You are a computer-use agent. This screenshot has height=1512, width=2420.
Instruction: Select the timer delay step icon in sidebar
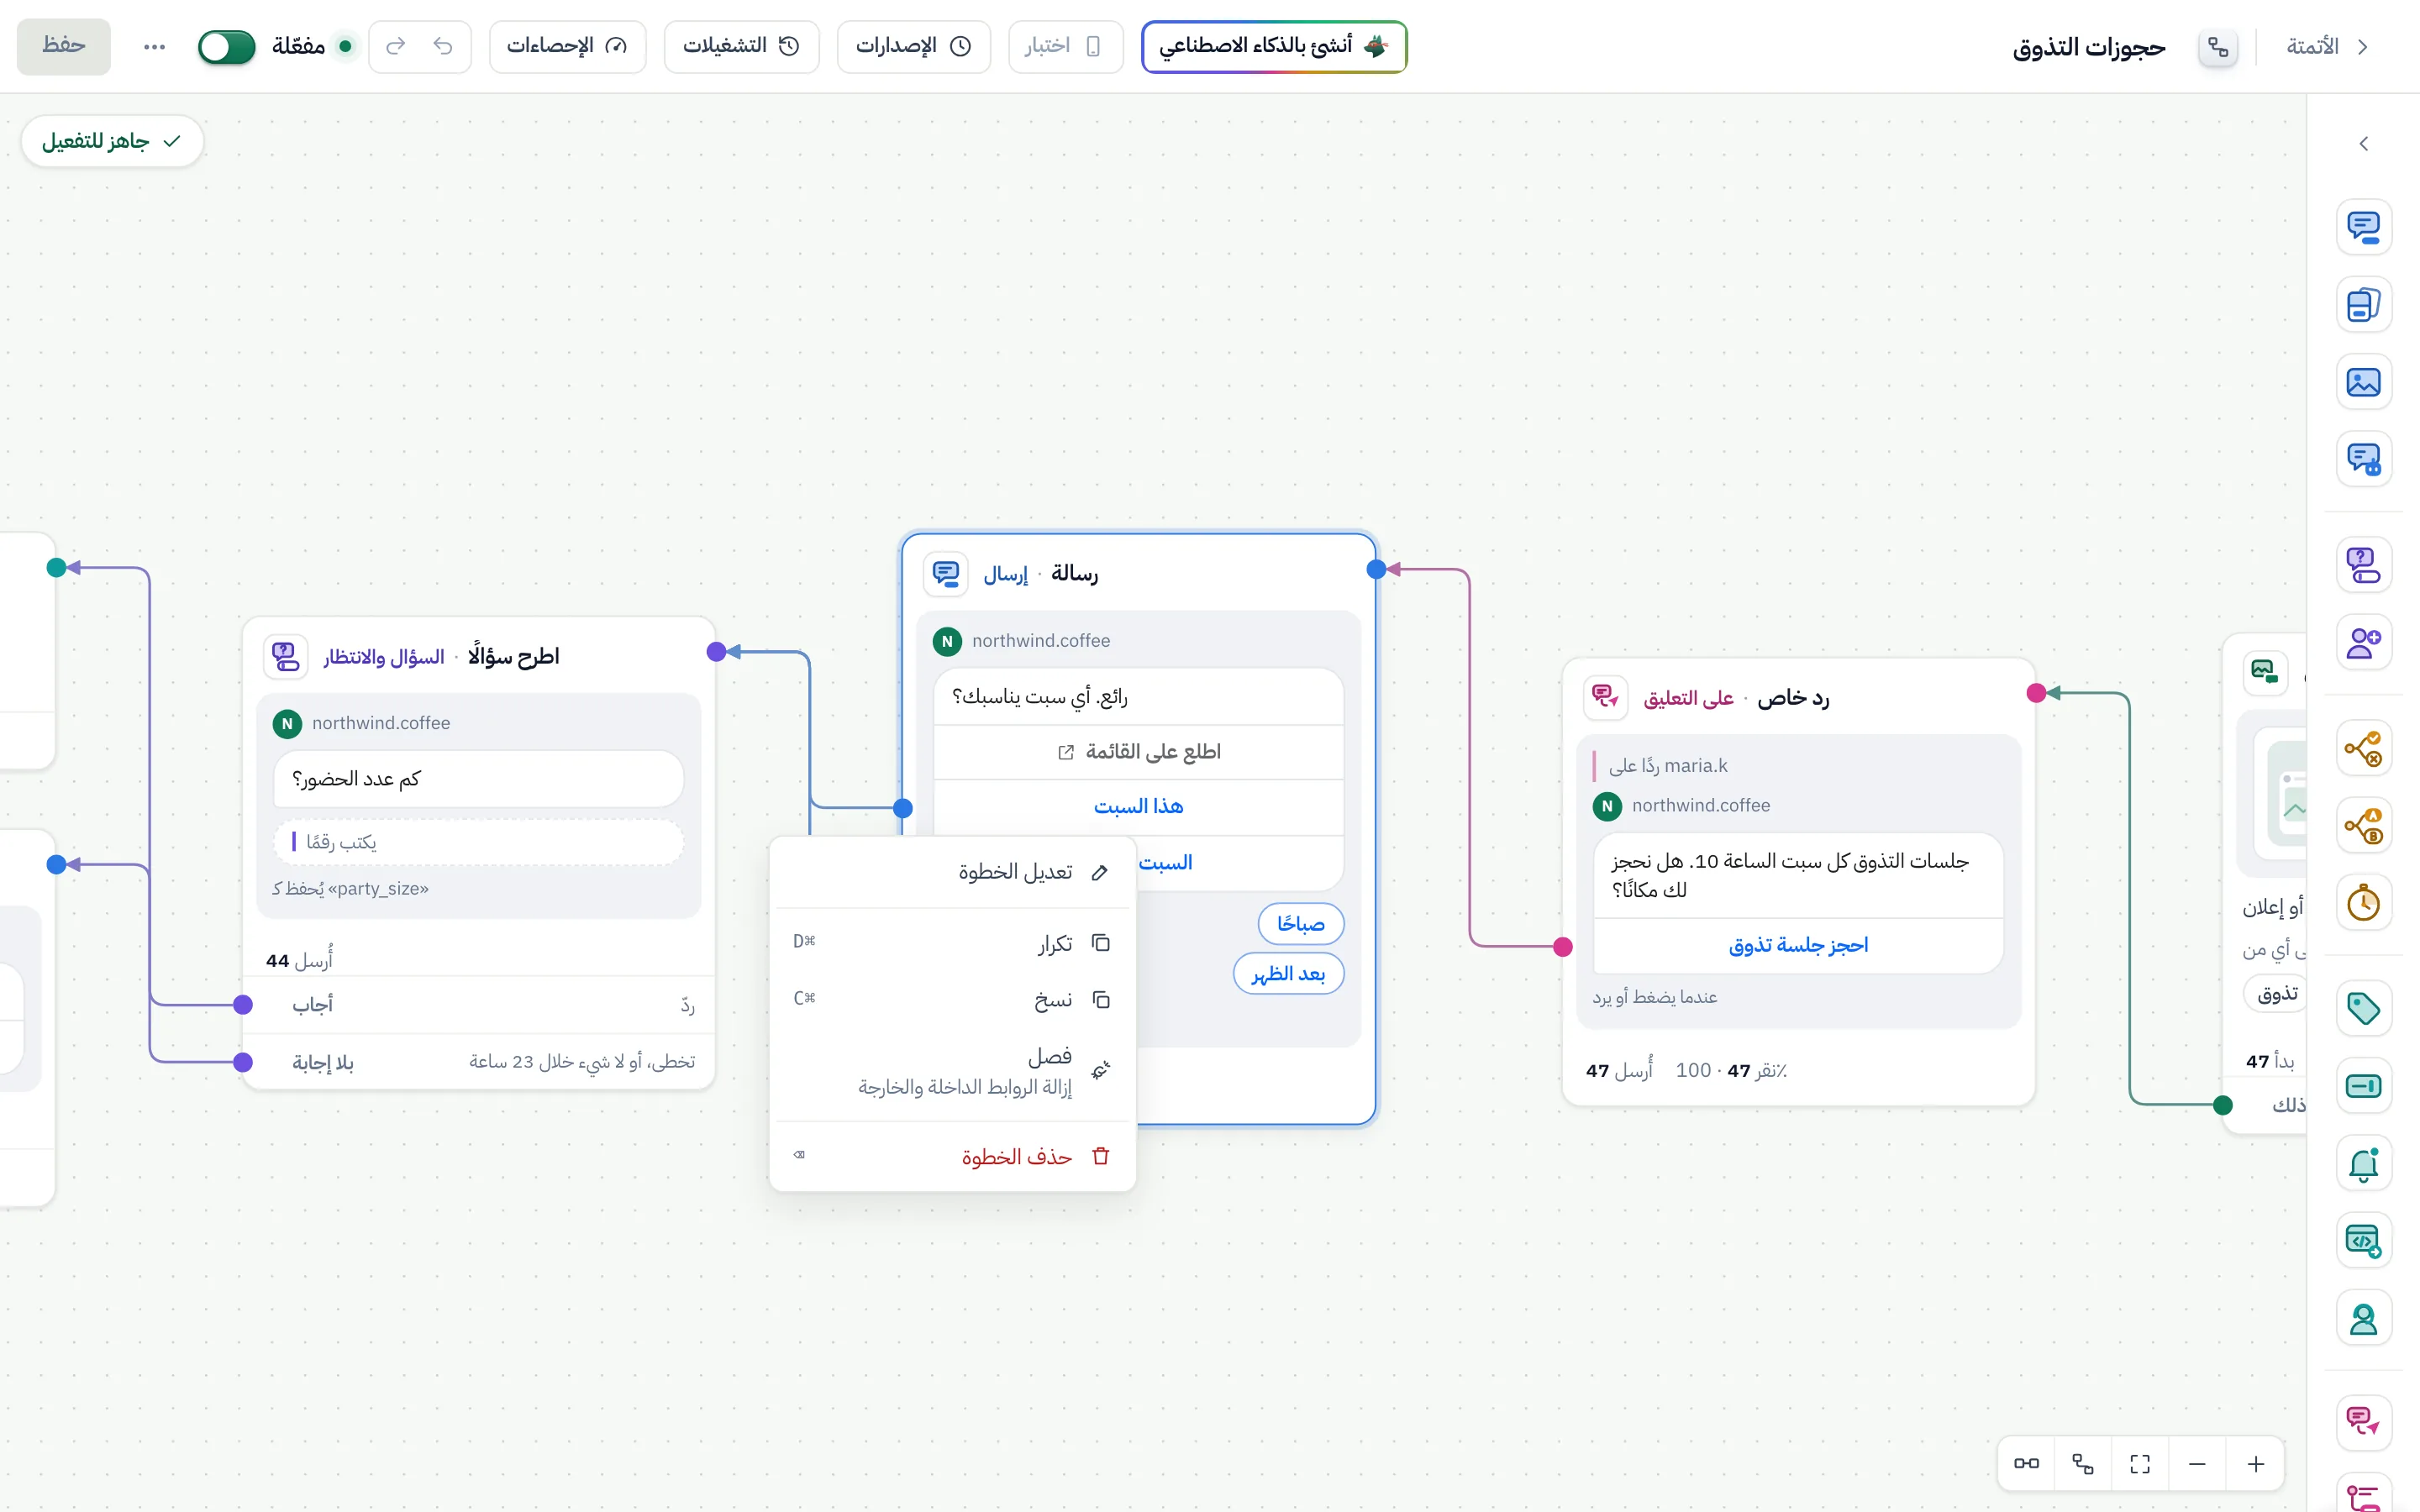(2363, 903)
